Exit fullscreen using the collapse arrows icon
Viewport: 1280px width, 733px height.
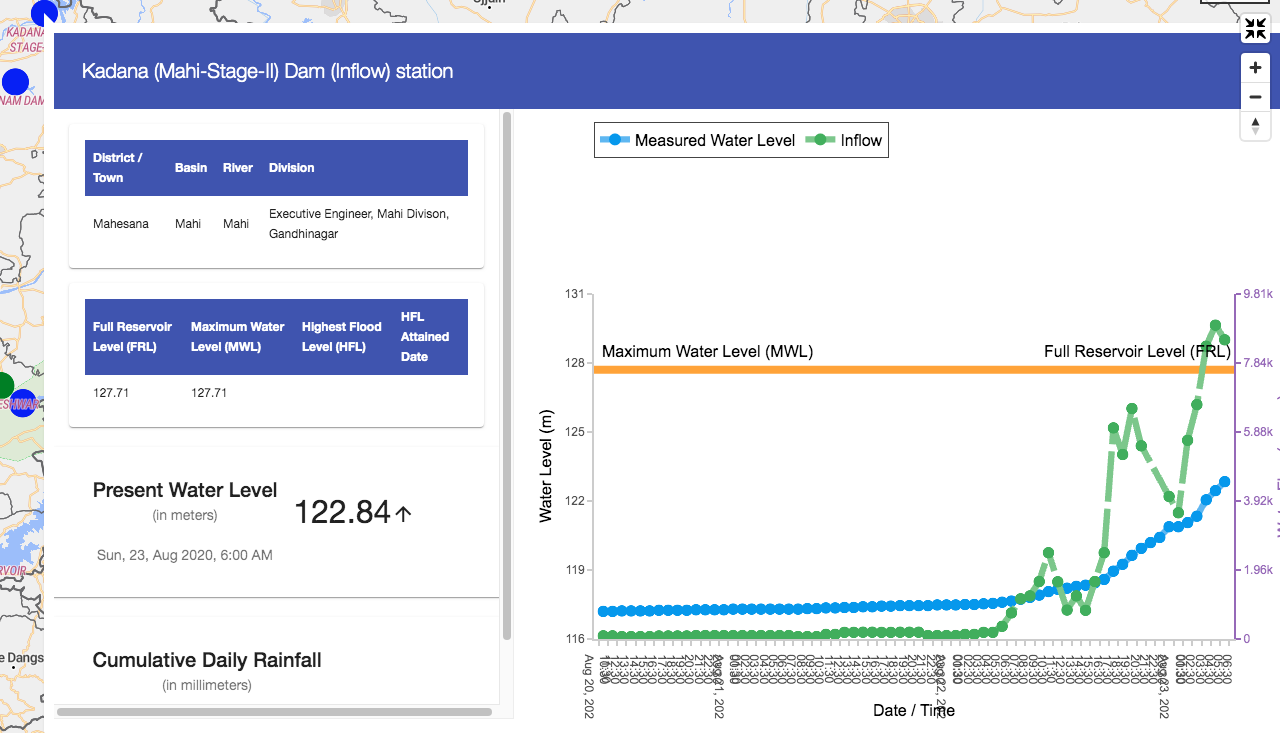pos(1255,29)
